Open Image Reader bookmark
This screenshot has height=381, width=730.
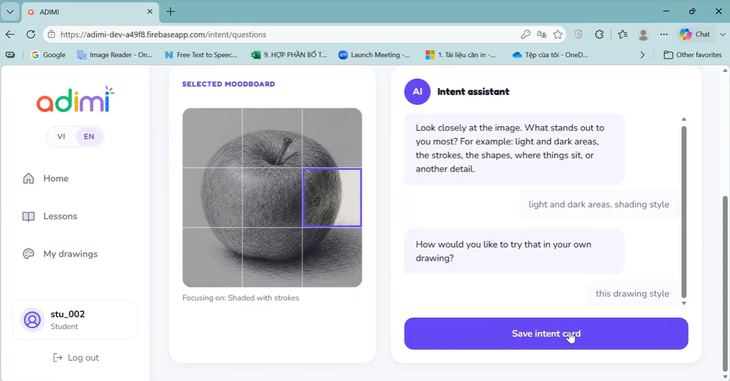pyautogui.click(x=115, y=55)
